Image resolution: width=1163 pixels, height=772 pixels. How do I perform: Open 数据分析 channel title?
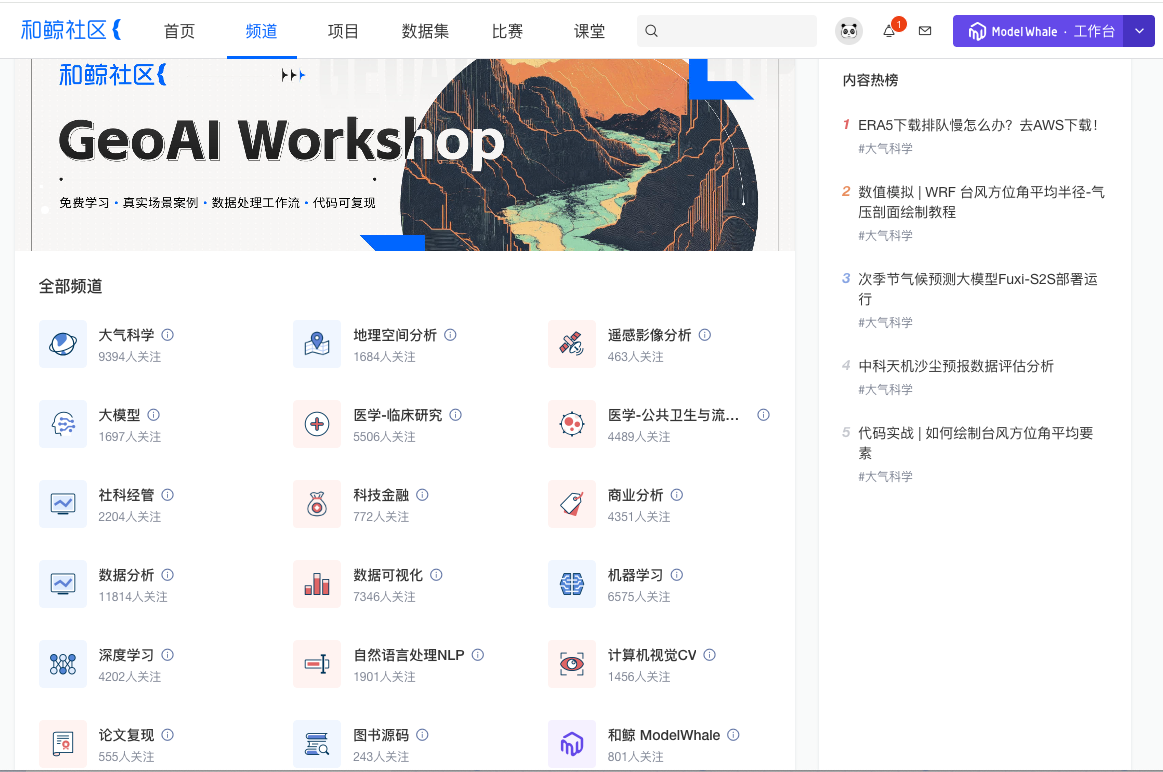[x=126, y=575]
